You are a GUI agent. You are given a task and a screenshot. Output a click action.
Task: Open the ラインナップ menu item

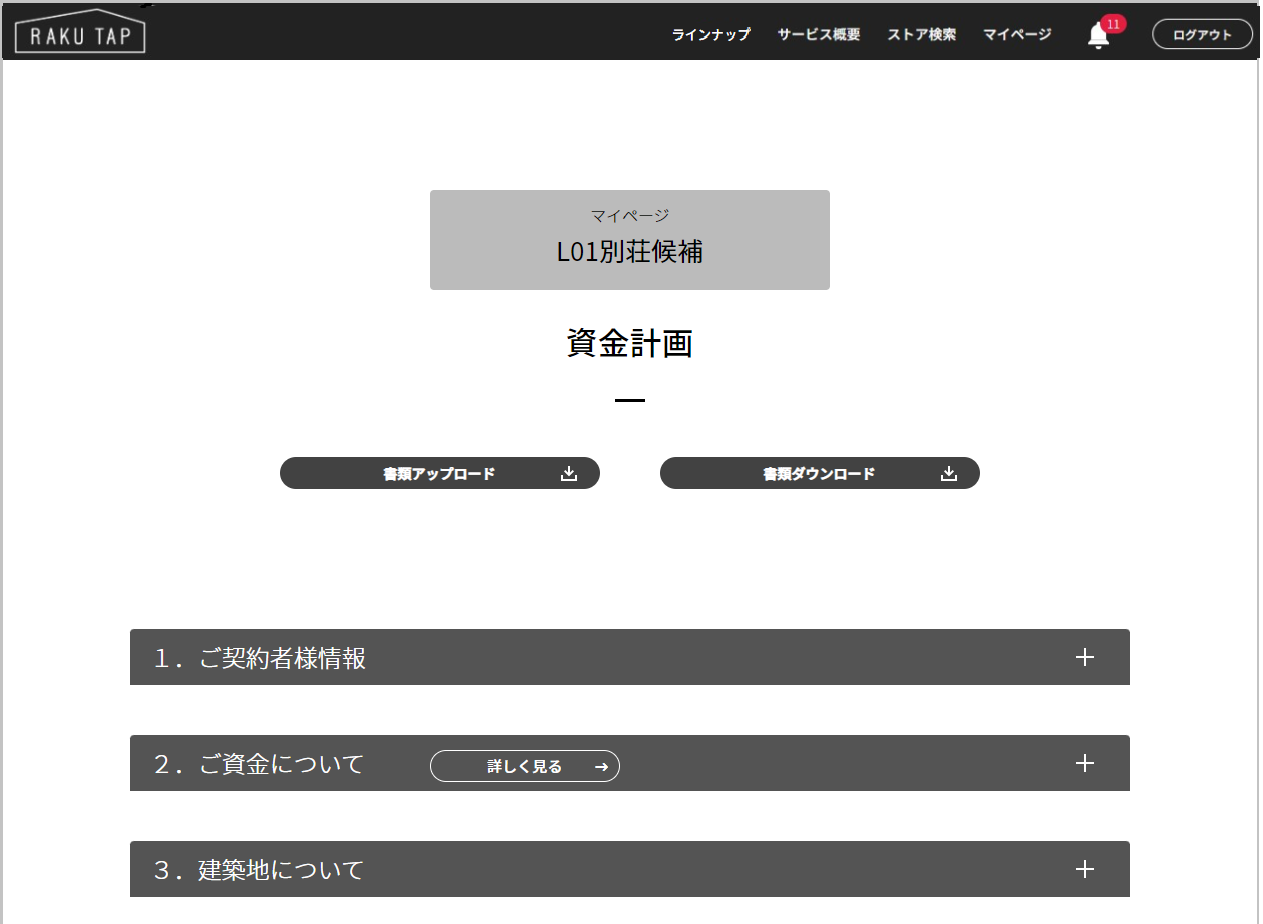click(711, 35)
